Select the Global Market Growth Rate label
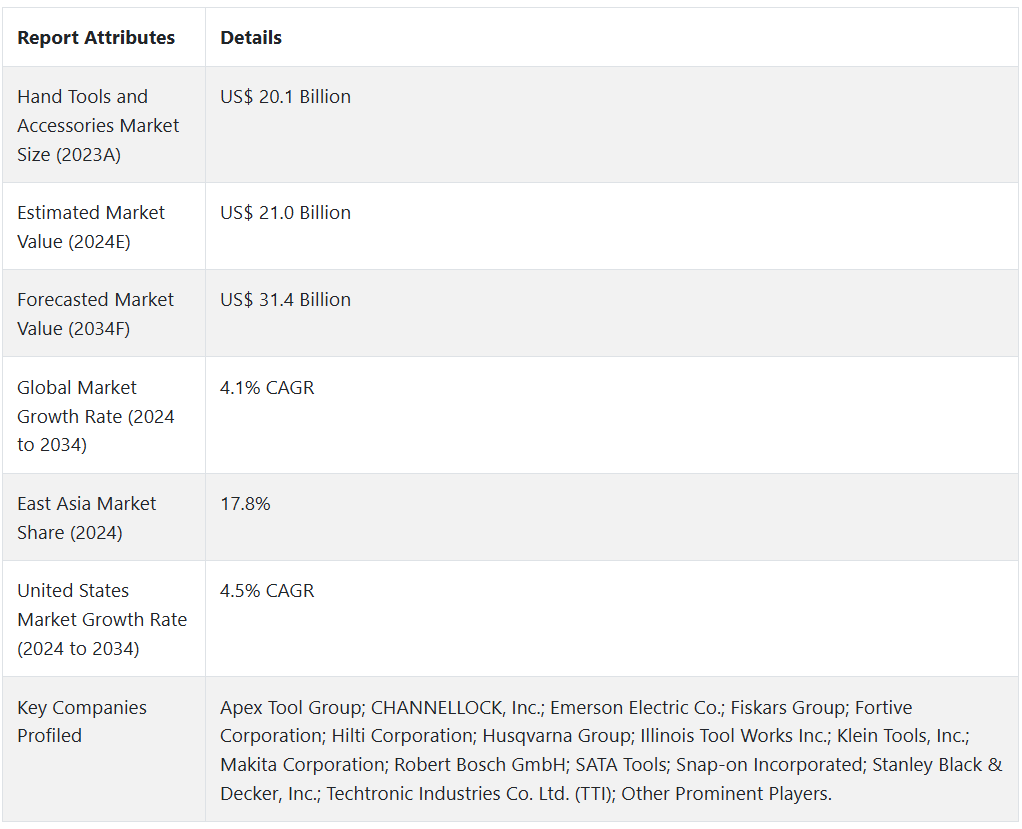The width and height of the screenshot is (1022, 829). click(95, 416)
